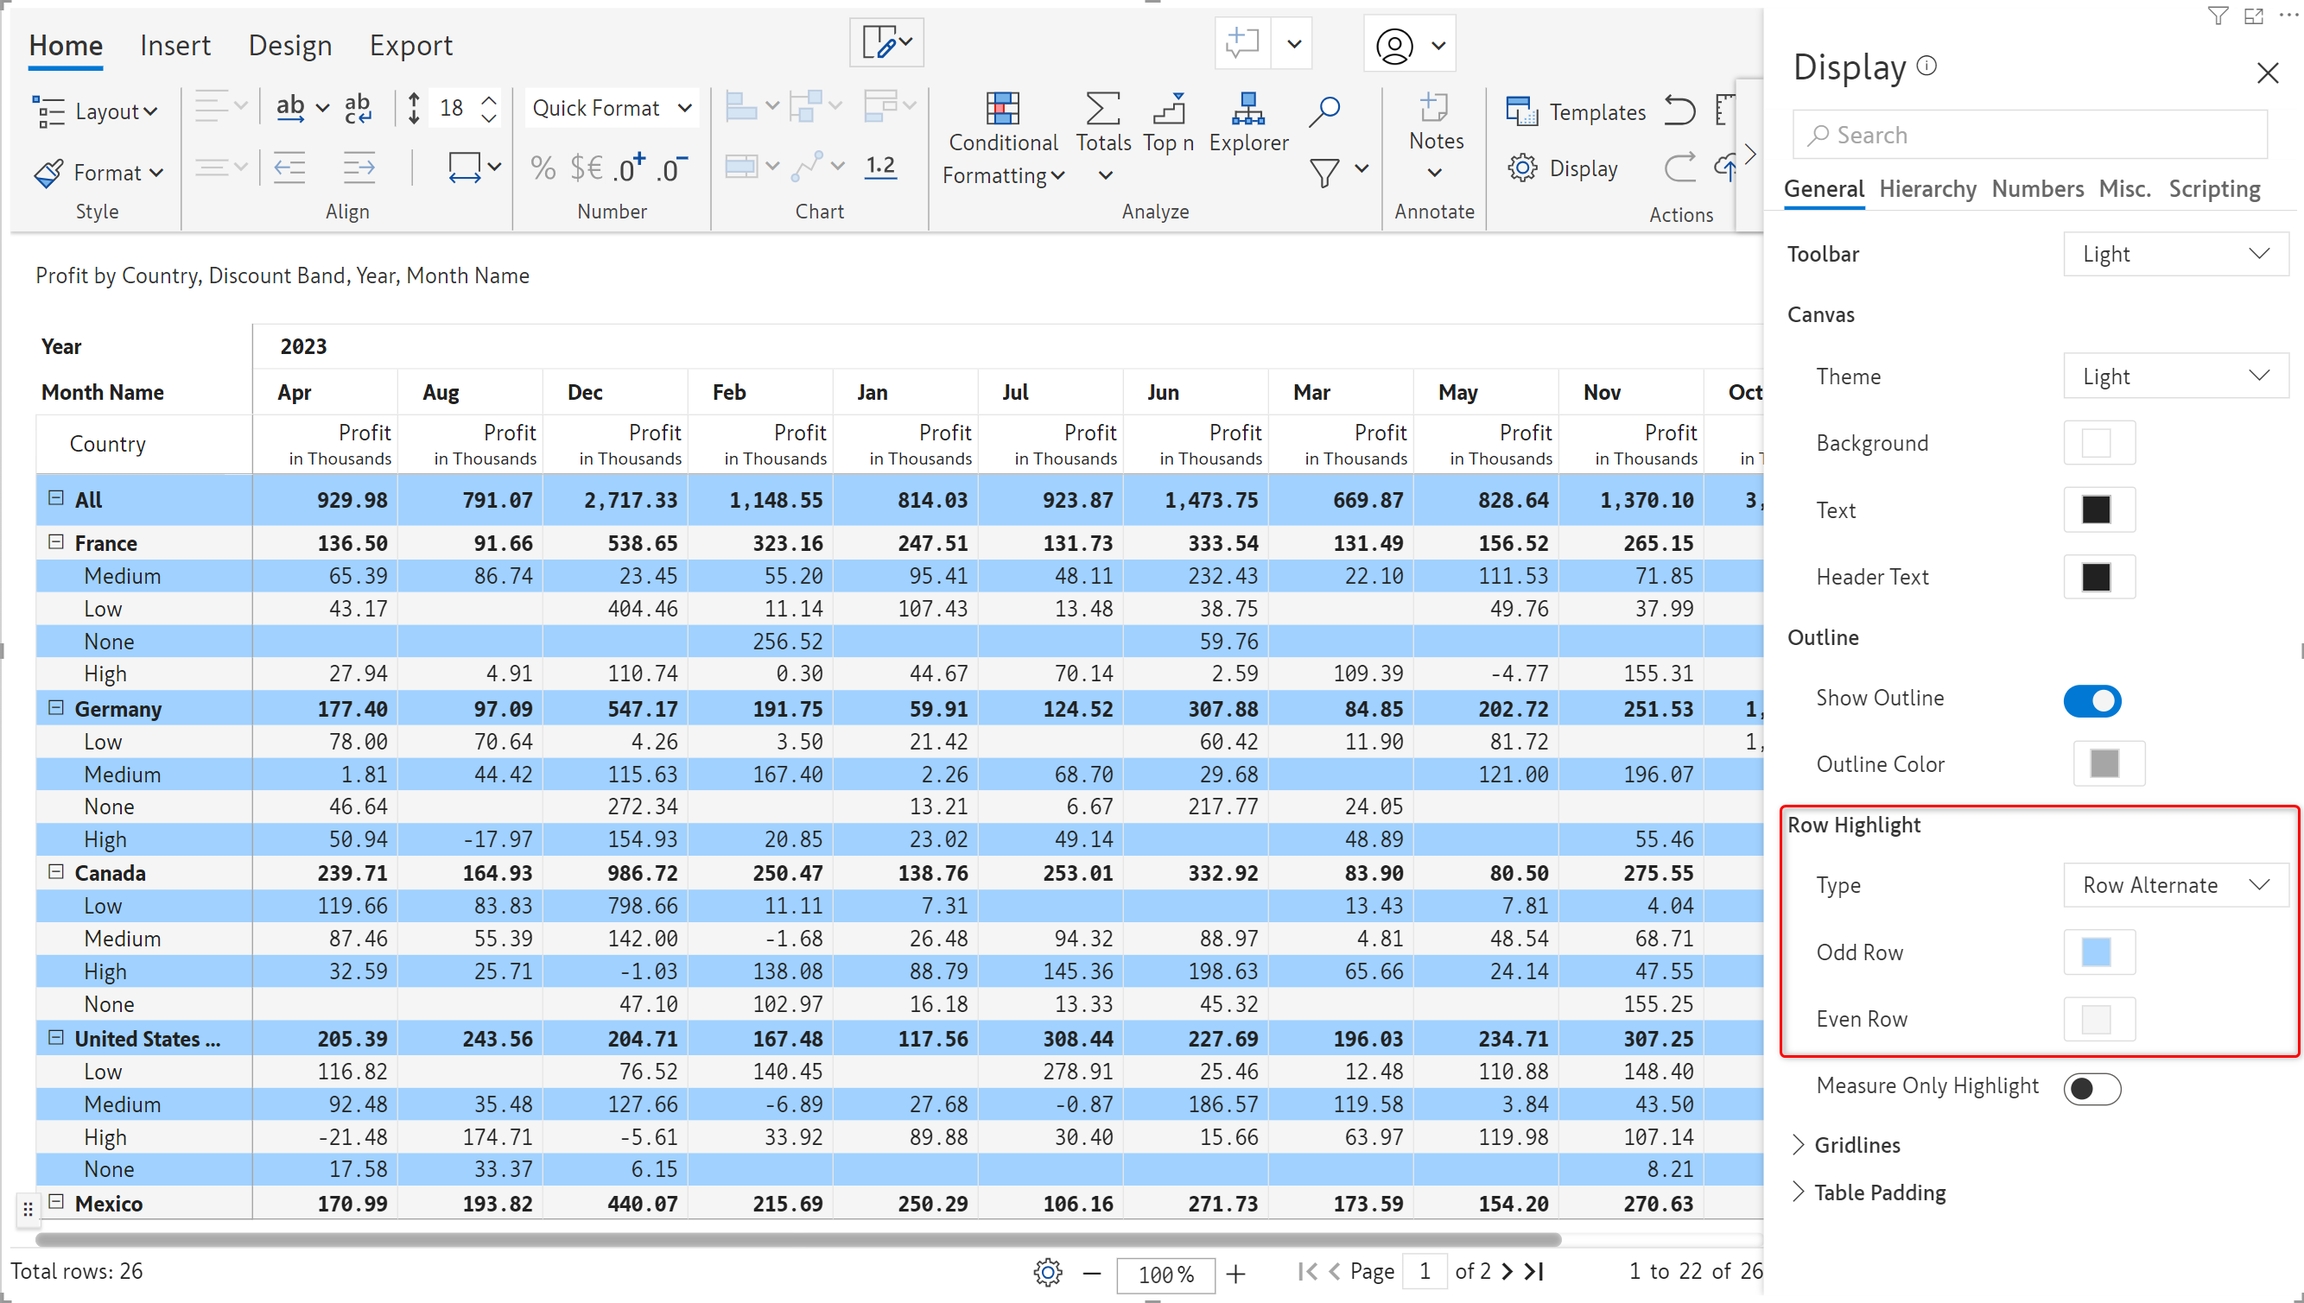Enable Measure Only Highlight switch
The image size is (2304, 1303).
[x=2092, y=1088]
